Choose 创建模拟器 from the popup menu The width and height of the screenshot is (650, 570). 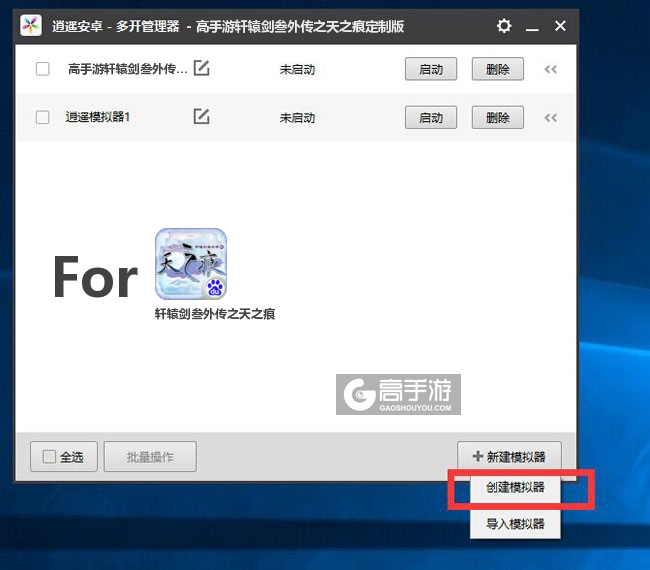[516, 490]
